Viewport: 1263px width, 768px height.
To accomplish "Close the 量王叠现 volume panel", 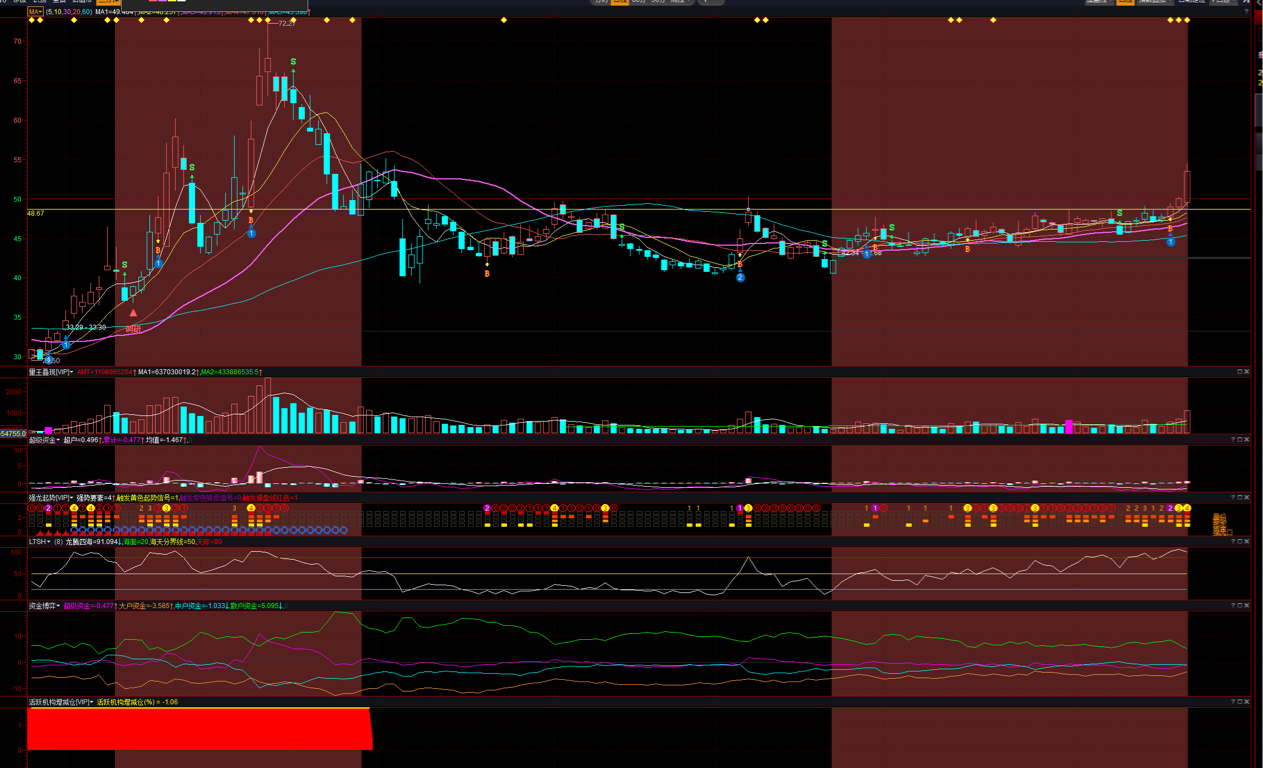I will pyautogui.click(x=1247, y=372).
